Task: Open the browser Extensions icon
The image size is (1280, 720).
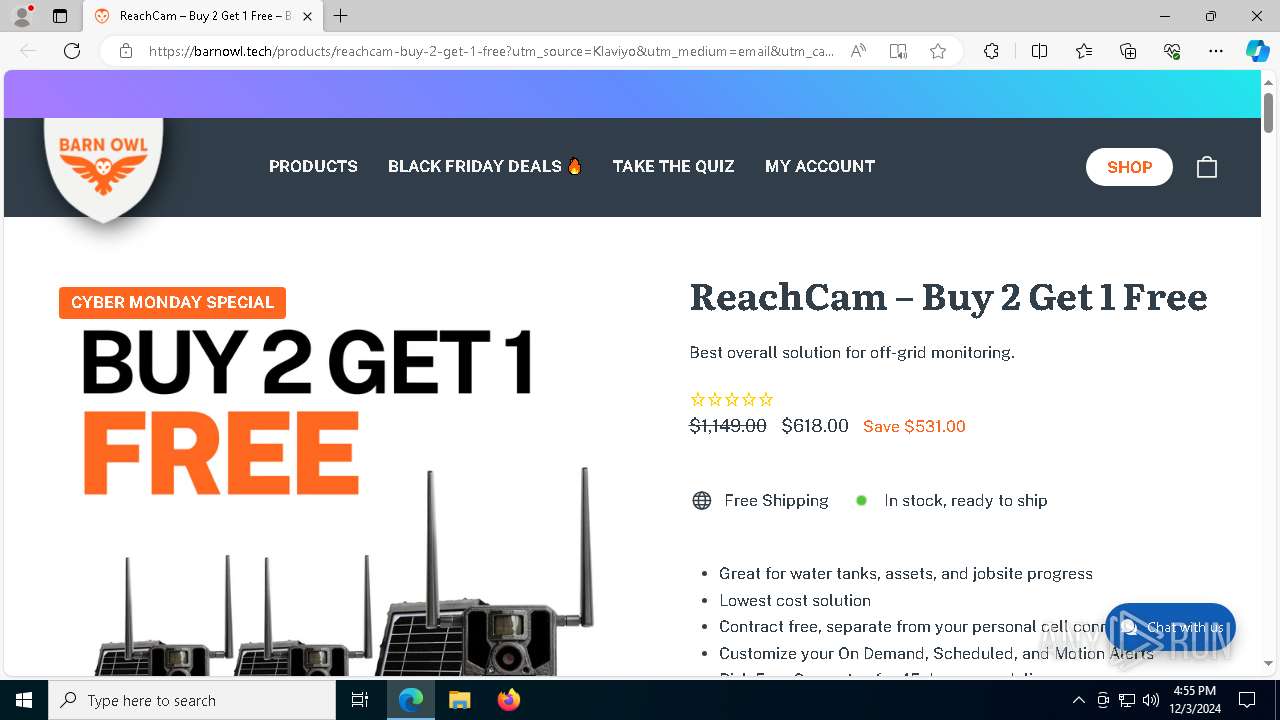Action: tap(991, 51)
